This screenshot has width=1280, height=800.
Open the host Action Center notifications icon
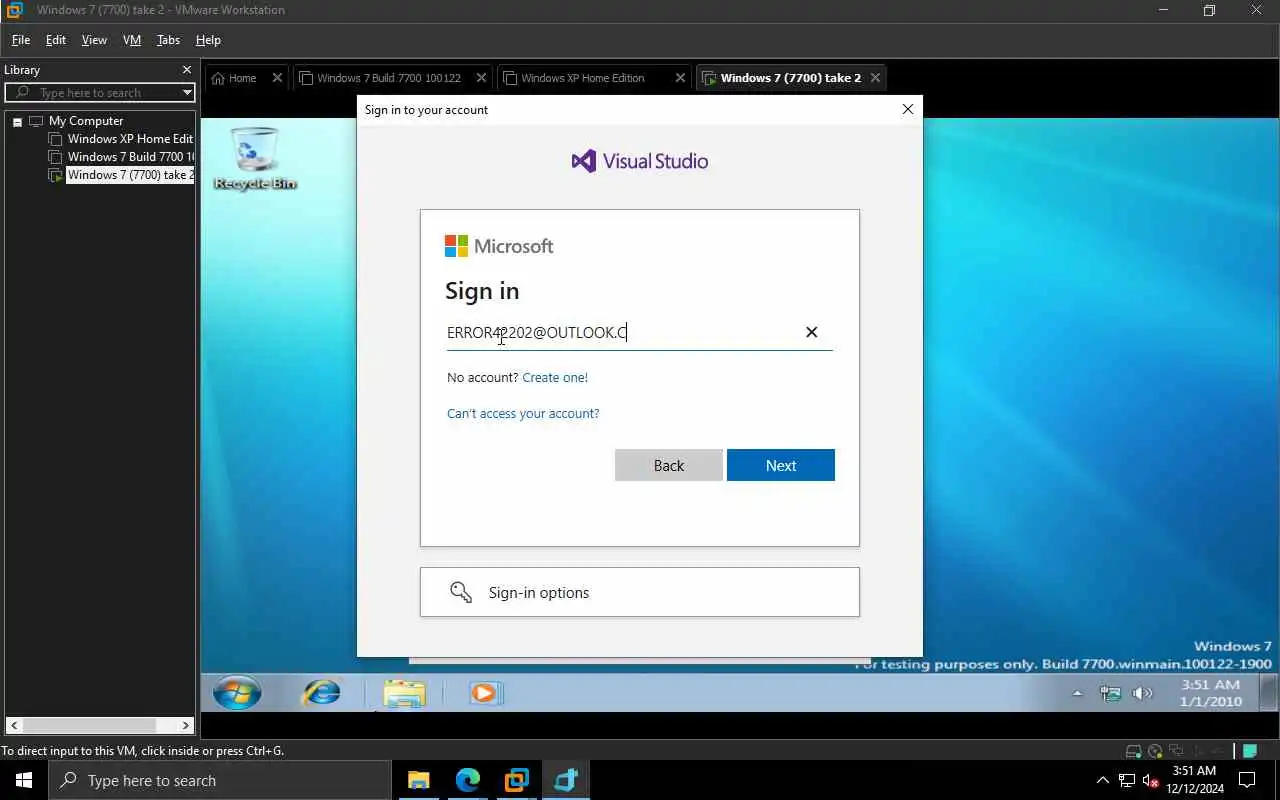tap(1247, 780)
